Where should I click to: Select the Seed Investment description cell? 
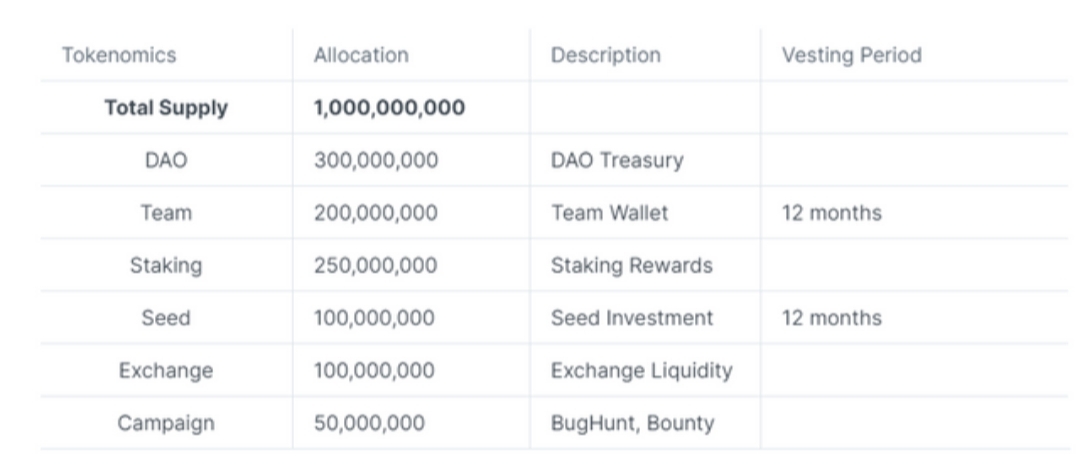point(632,318)
